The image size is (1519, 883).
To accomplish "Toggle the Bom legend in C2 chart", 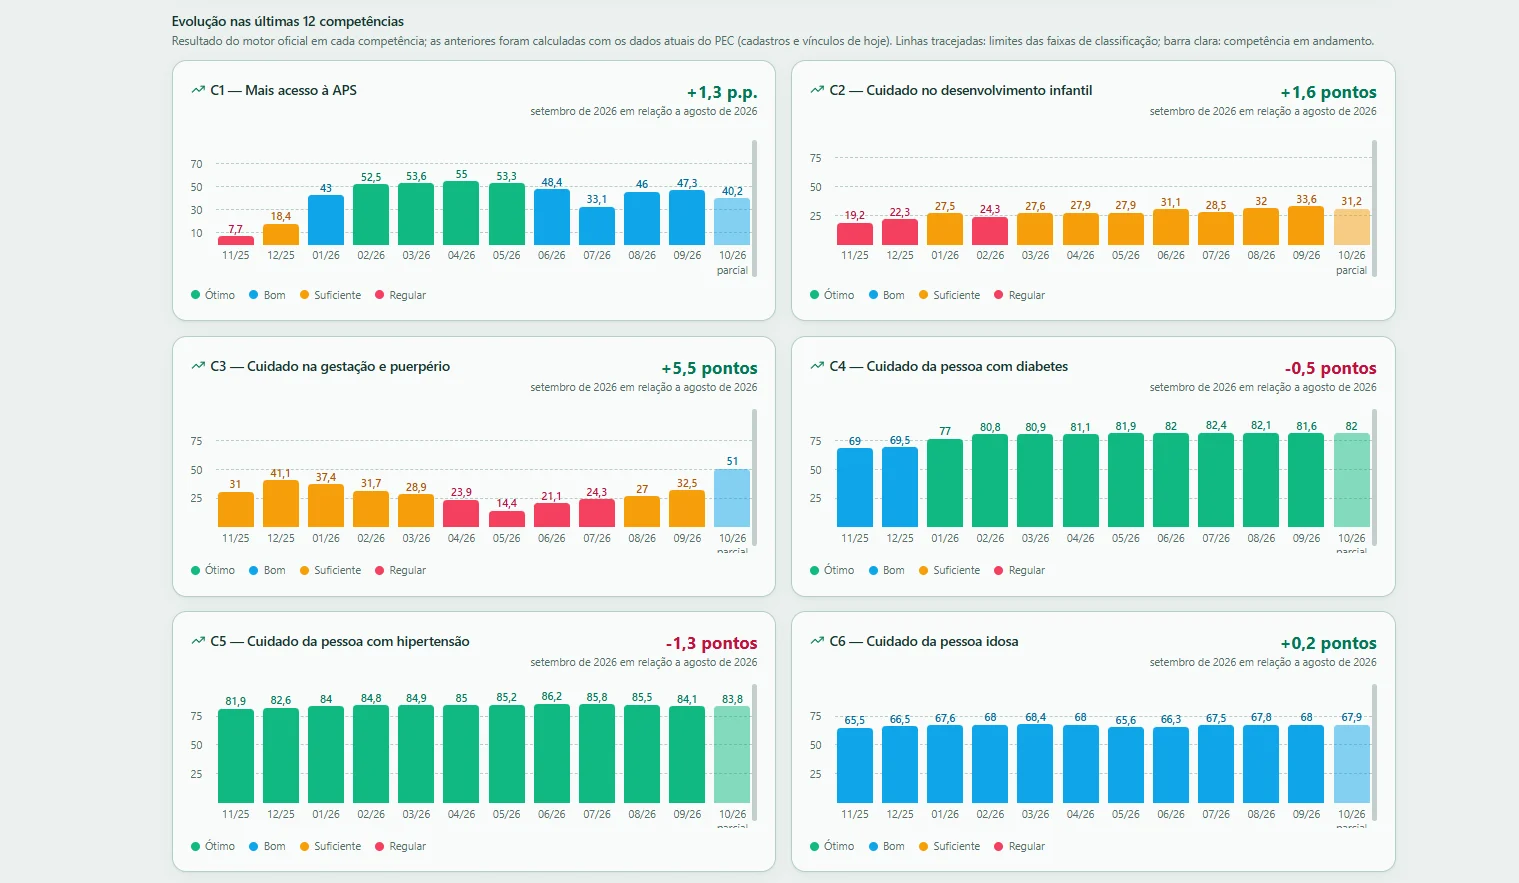I will click(887, 295).
